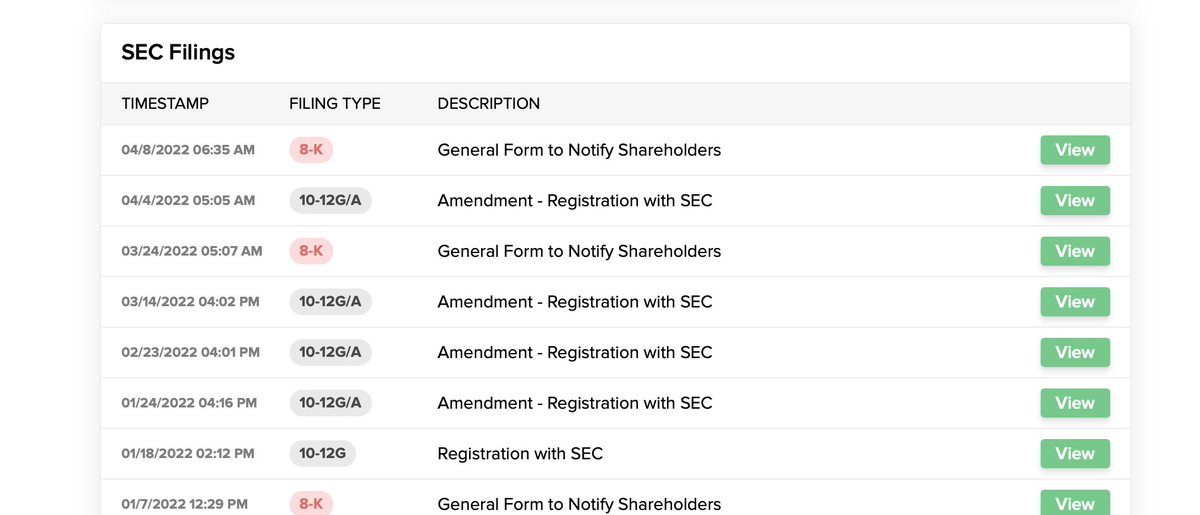The image size is (1200, 515).
Task: View the 03/24/2022 8-K filing
Action: tap(1075, 251)
